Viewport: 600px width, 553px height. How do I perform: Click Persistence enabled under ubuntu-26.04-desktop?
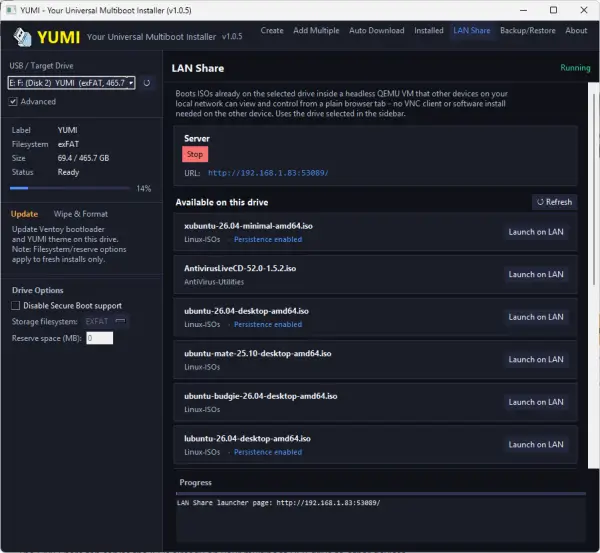pos(268,325)
